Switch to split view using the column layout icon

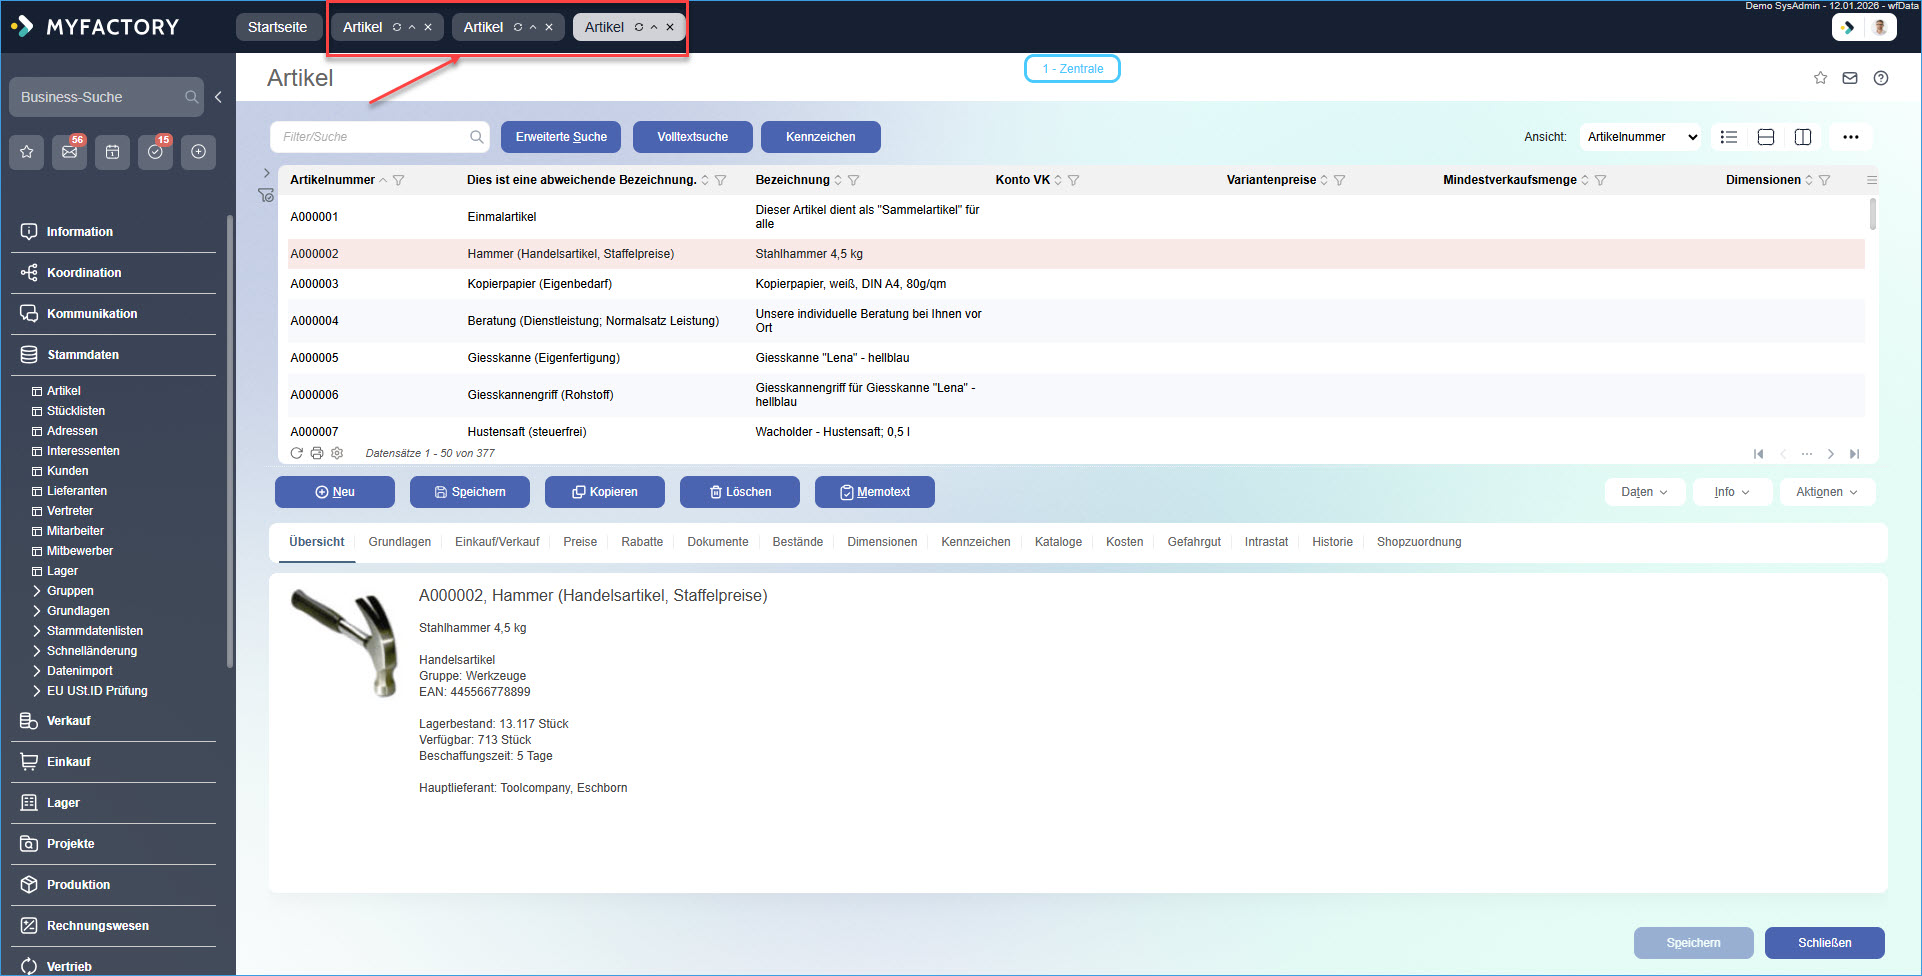point(1803,137)
